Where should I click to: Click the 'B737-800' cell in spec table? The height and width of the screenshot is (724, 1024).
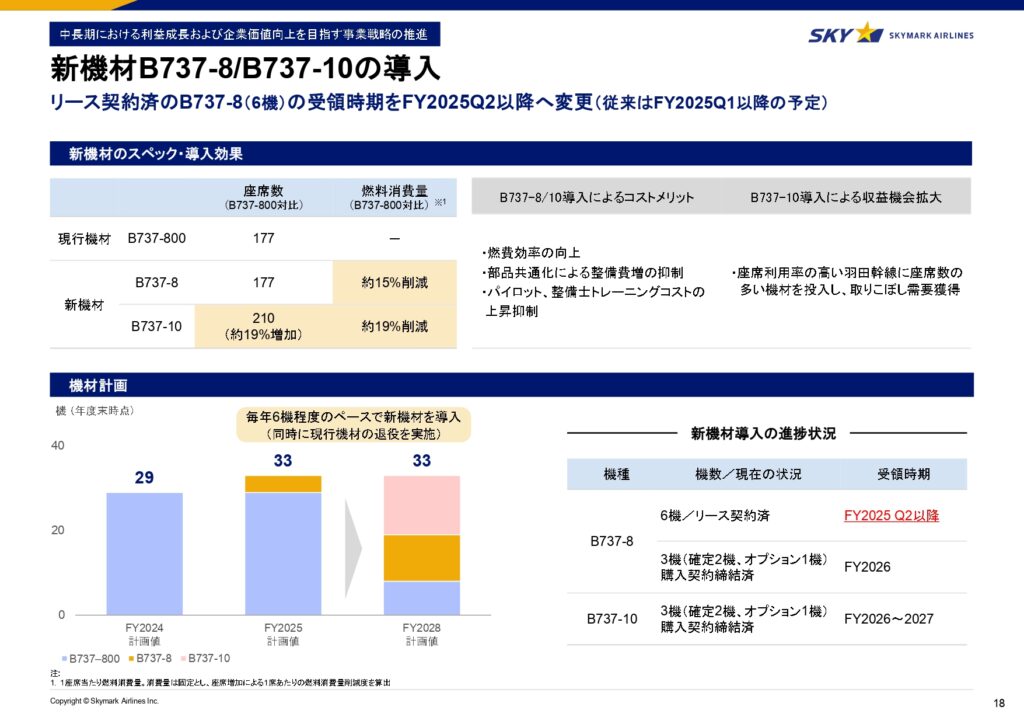click(157, 238)
